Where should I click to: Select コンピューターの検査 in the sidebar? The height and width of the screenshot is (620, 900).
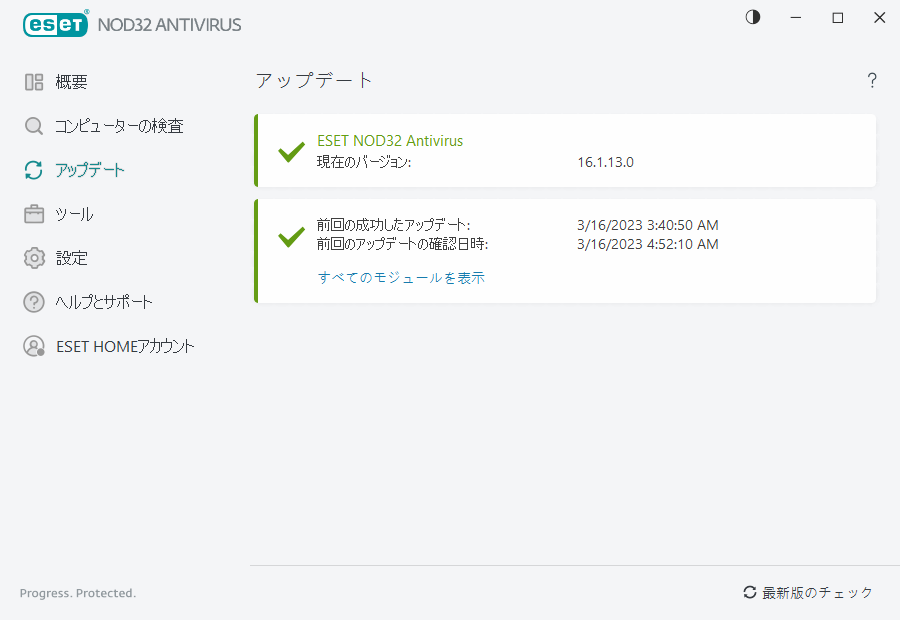pyautogui.click(x=119, y=126)
